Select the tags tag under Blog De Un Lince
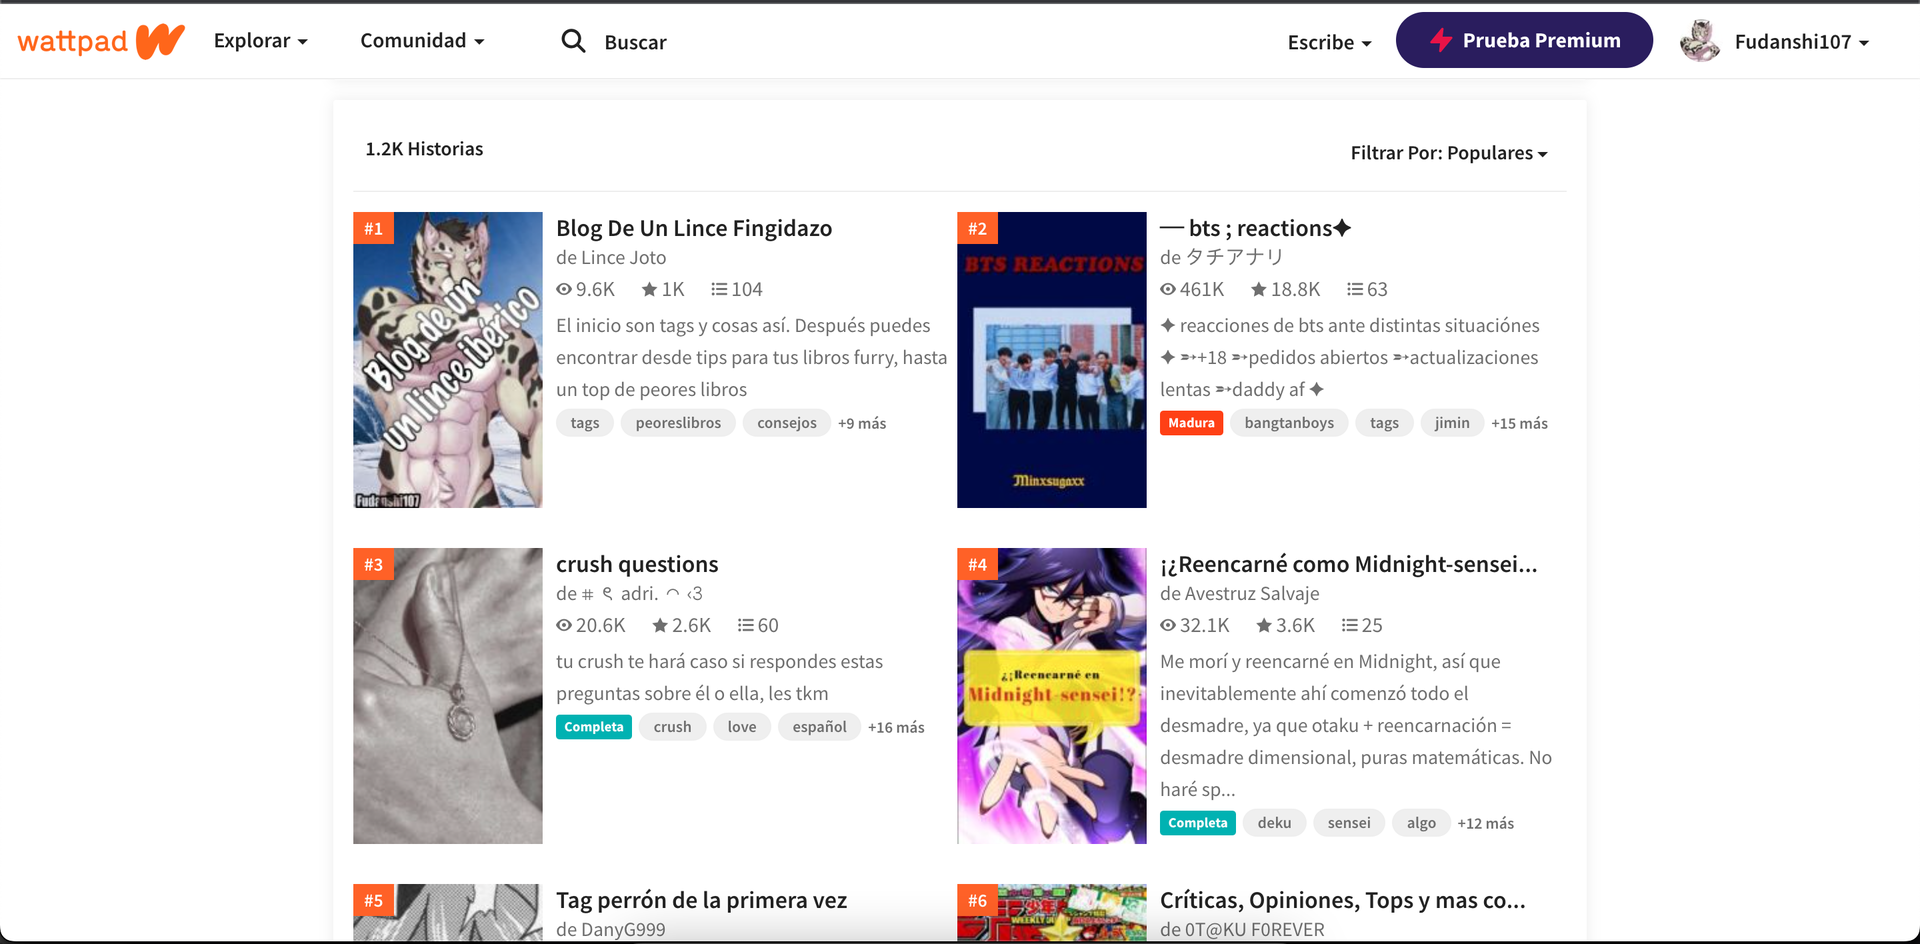 [585, 423]
